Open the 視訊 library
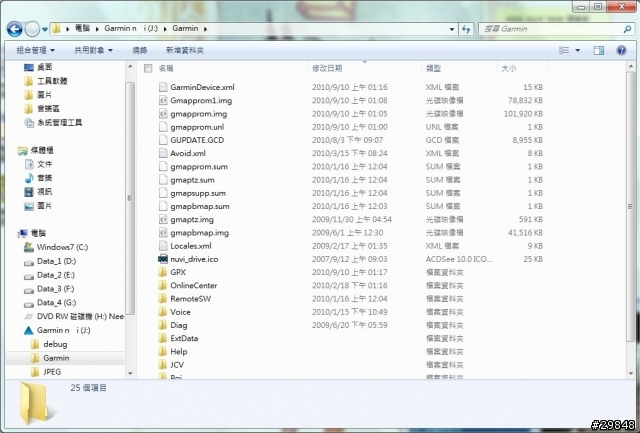The width and height of the screenshot is (640, 433). pyautogui.click(x=44, y=191)
